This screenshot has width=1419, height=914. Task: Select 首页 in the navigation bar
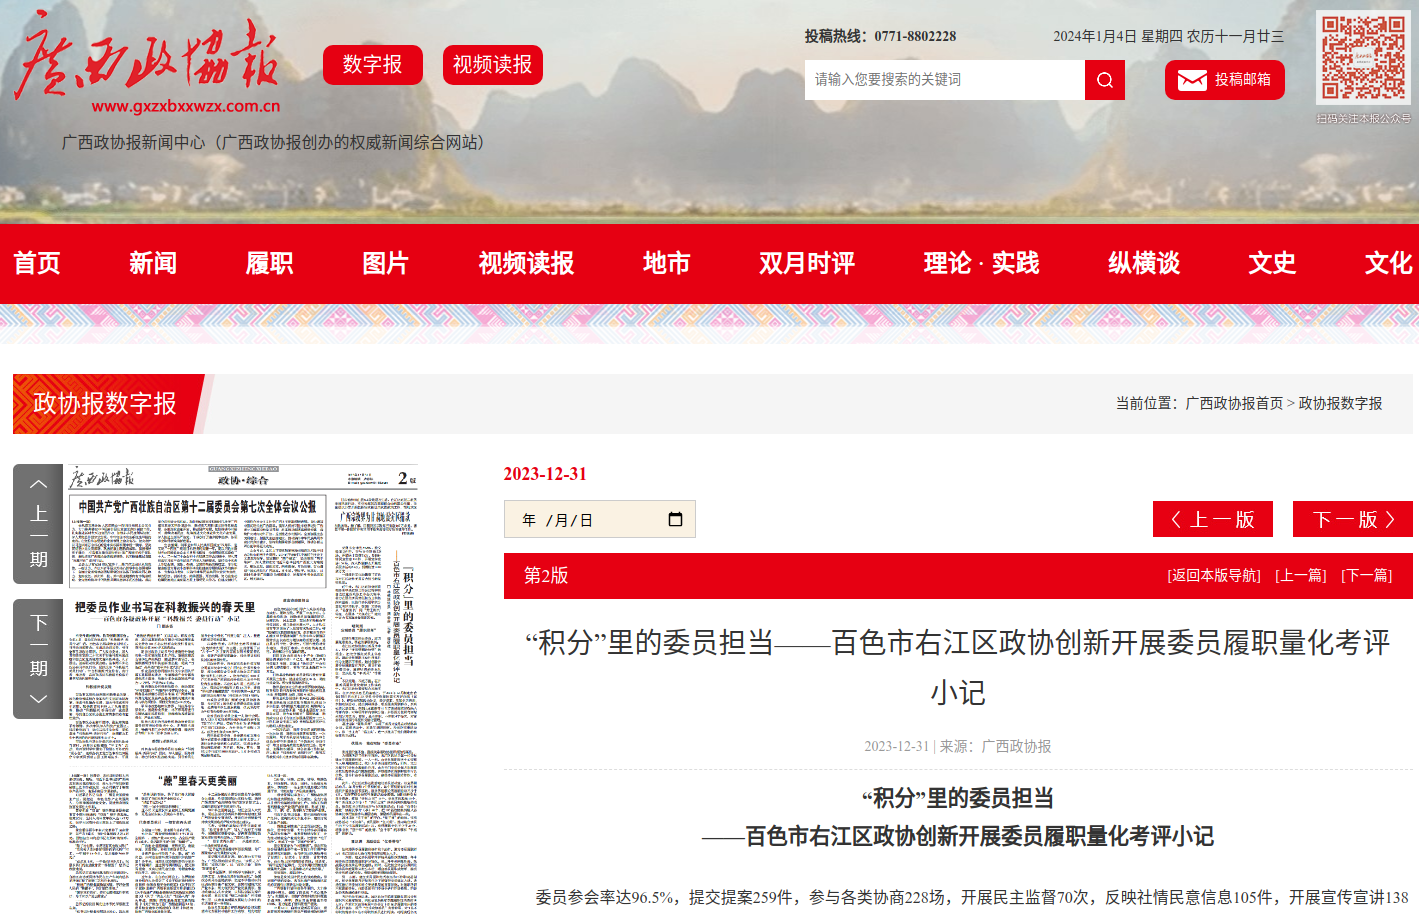[x=37, y=263]
